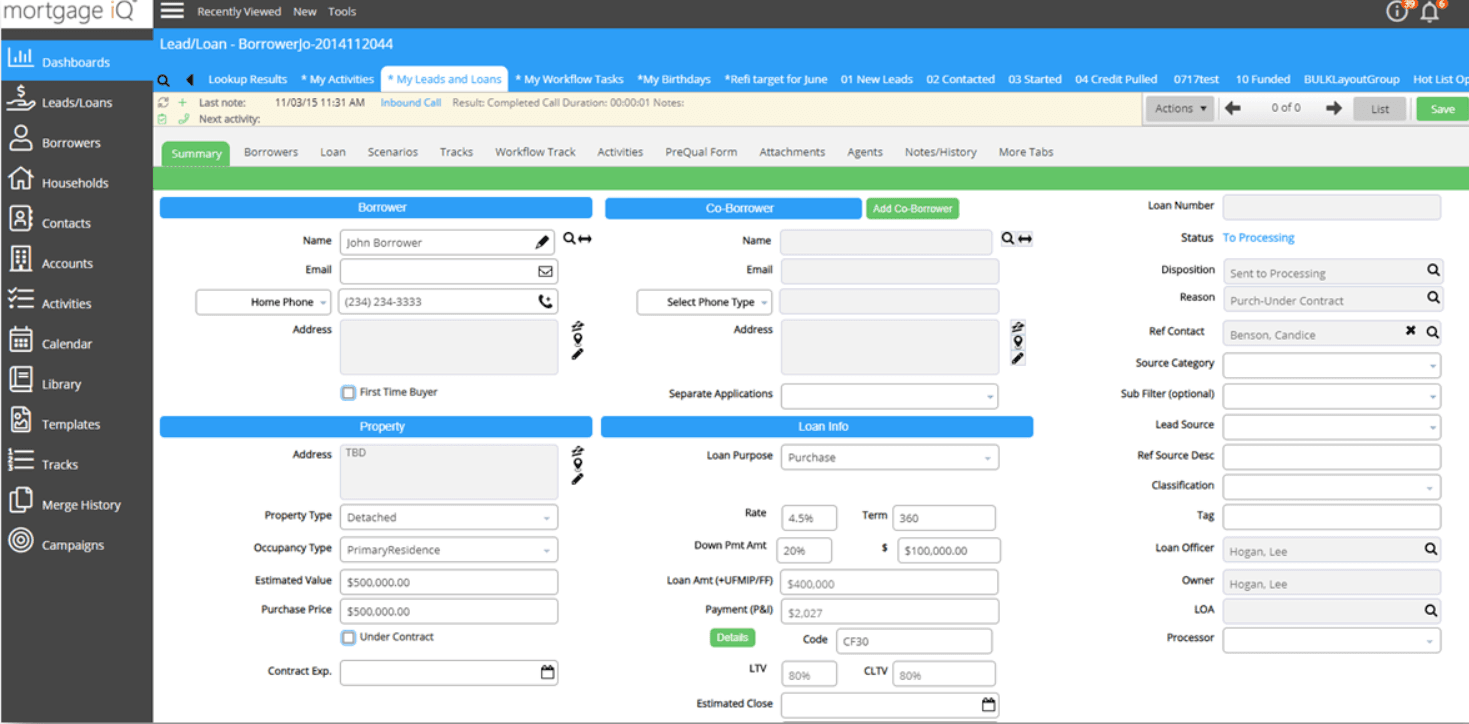Follow the To Processing status link
The height and width of the screenshot is (724, 1469).
coord(1258,237)
